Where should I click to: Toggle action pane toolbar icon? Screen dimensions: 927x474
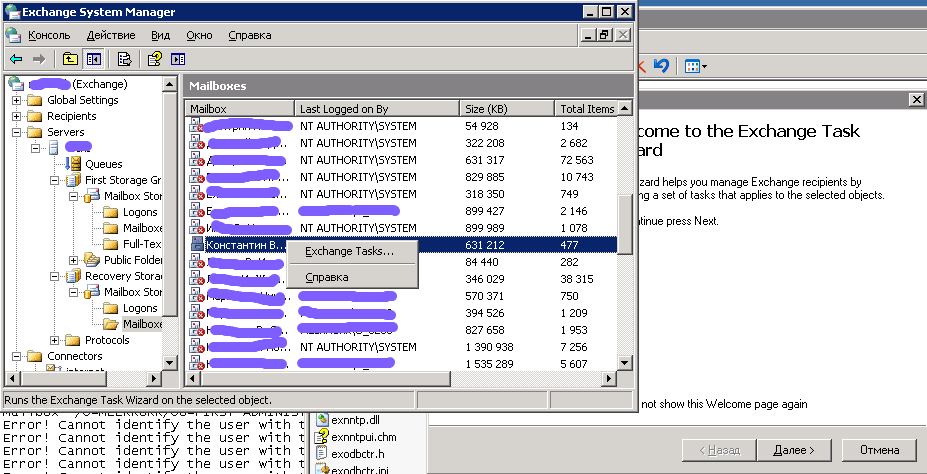tap(178, 59)
